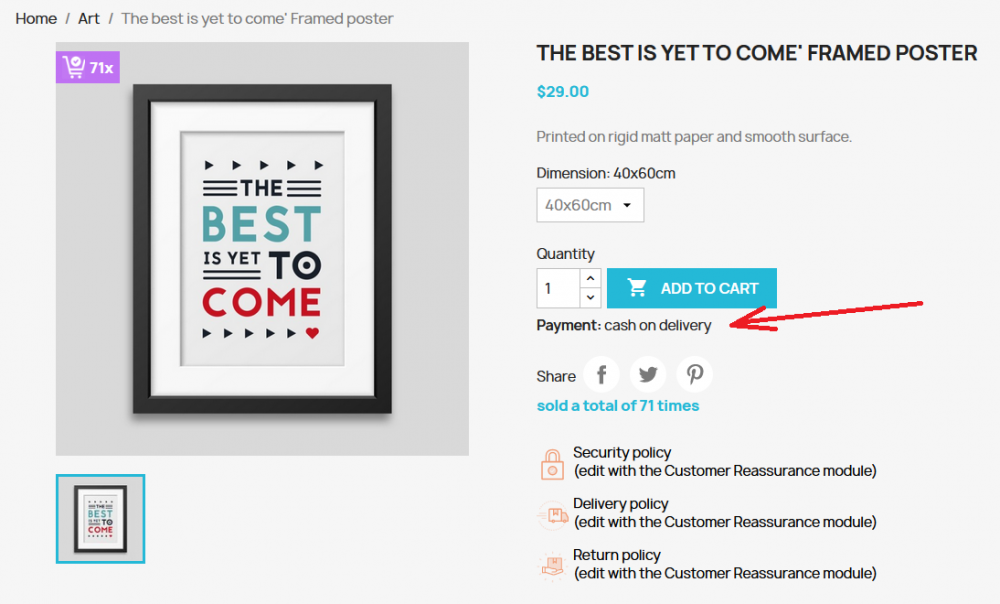1000x604 pixels.
Task: Click the Security policy text
Action: point(622,452)
